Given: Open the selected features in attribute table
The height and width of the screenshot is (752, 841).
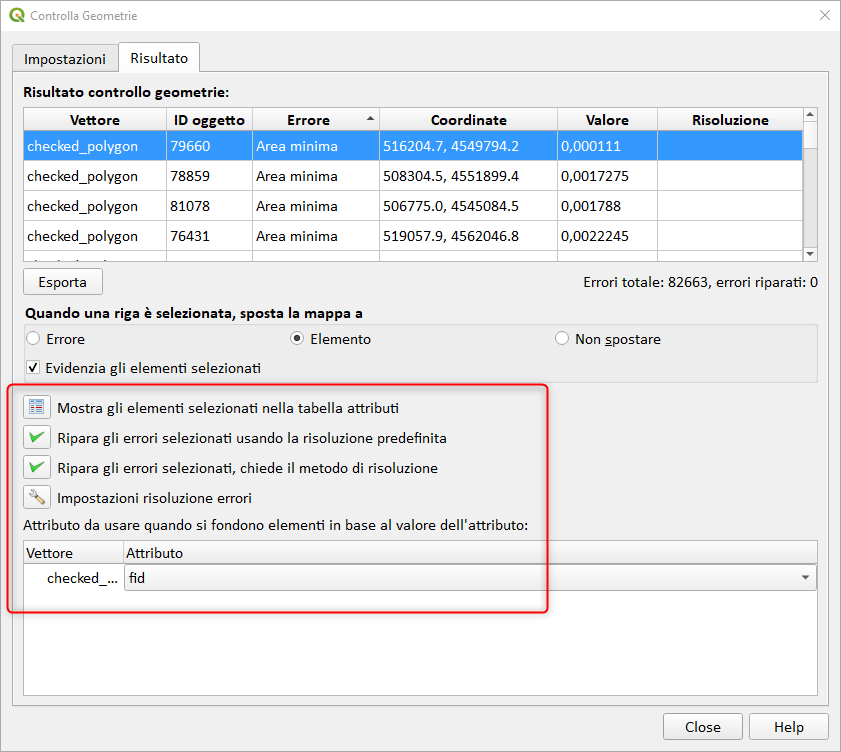Looking at the screenshot, I should click(37, 407).
